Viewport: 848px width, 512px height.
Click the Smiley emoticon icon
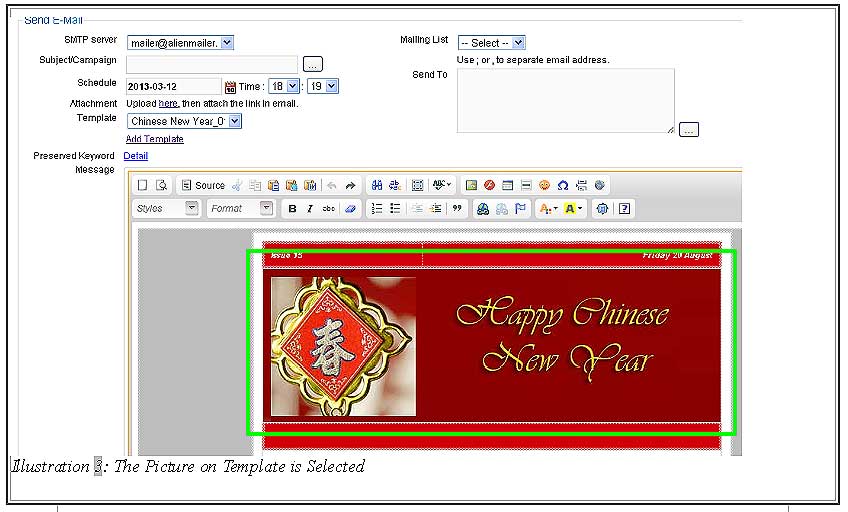pos(545,185)
